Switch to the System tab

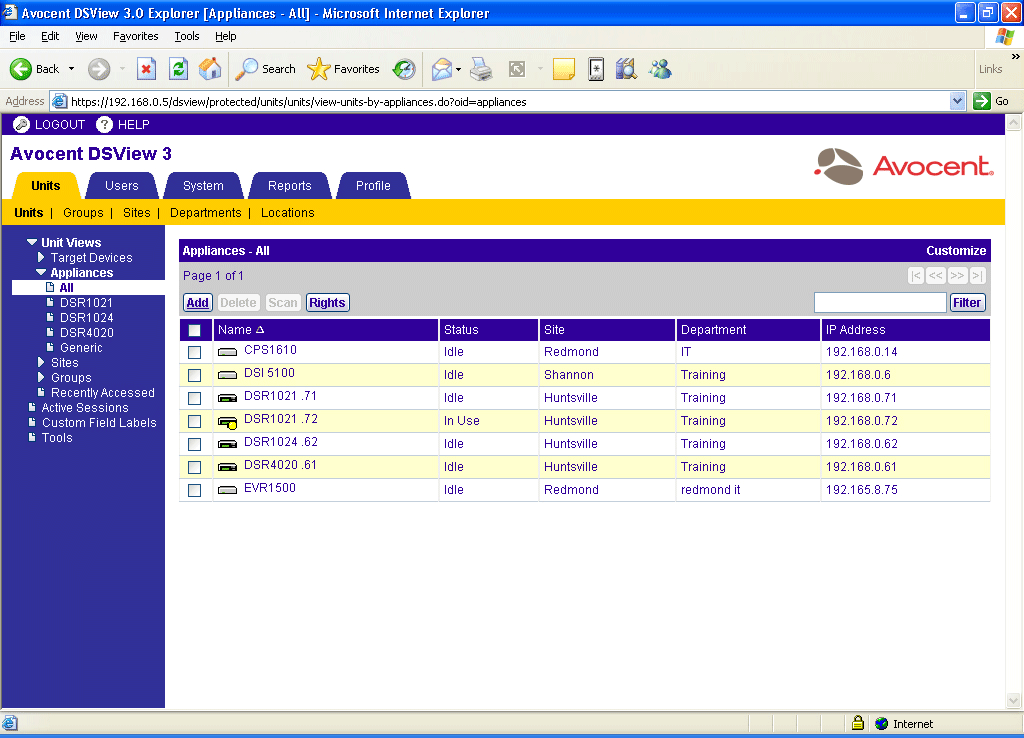pyautogui.click(x=203, y=185)
